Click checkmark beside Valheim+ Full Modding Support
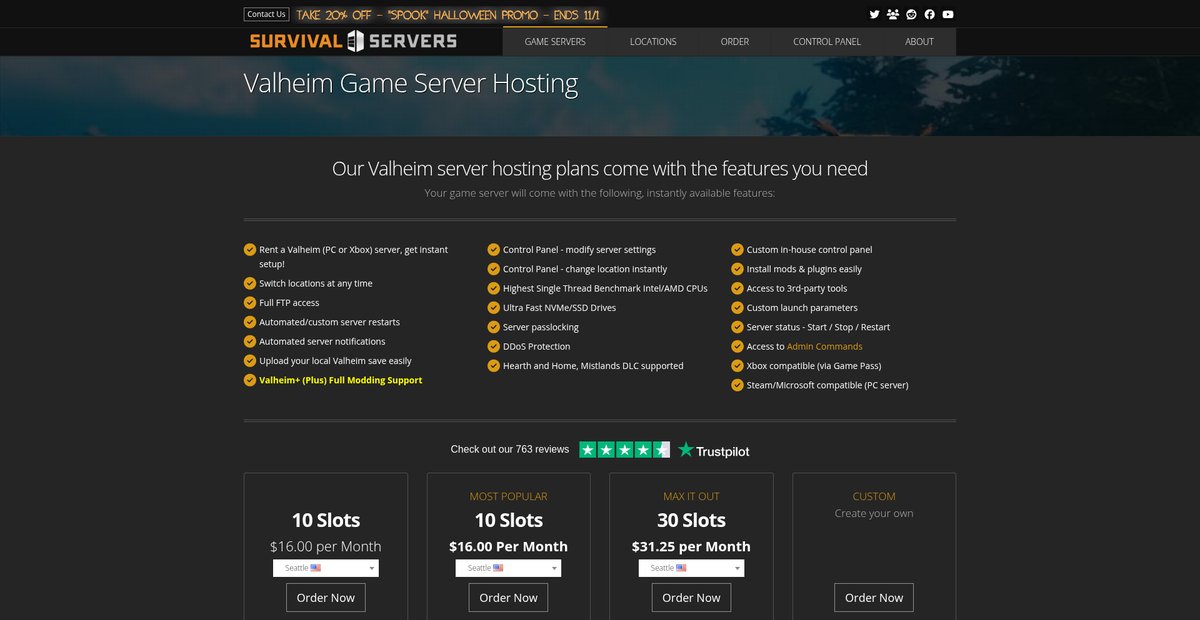Image resolution: width=1200 pixels, height=620 pixels. pos(250,380)
